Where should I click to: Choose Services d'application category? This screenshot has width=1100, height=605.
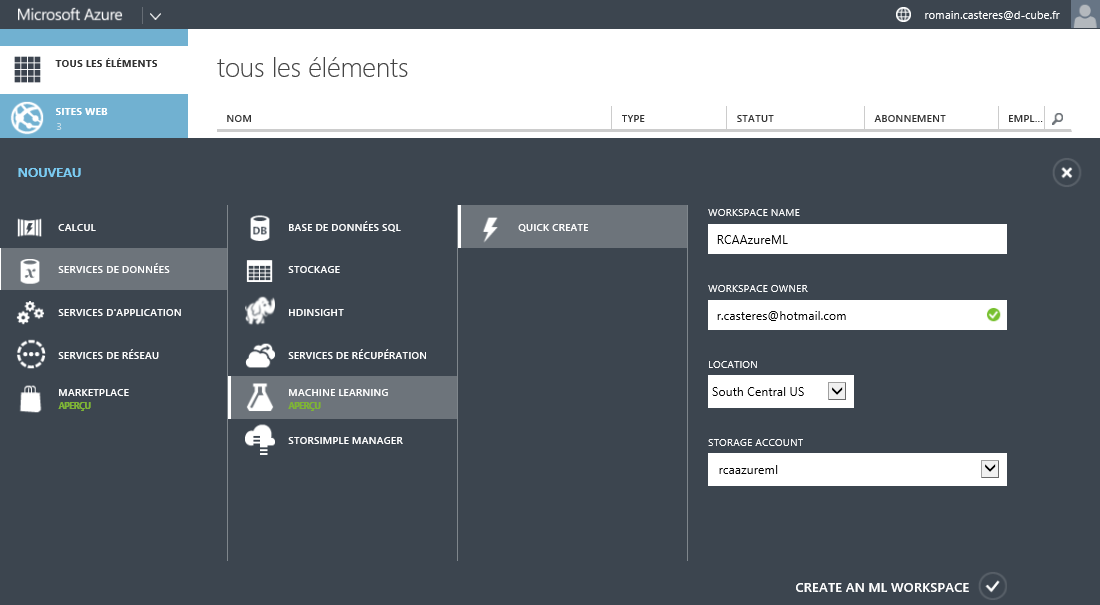pyautogui.click(x=114, y=312)
